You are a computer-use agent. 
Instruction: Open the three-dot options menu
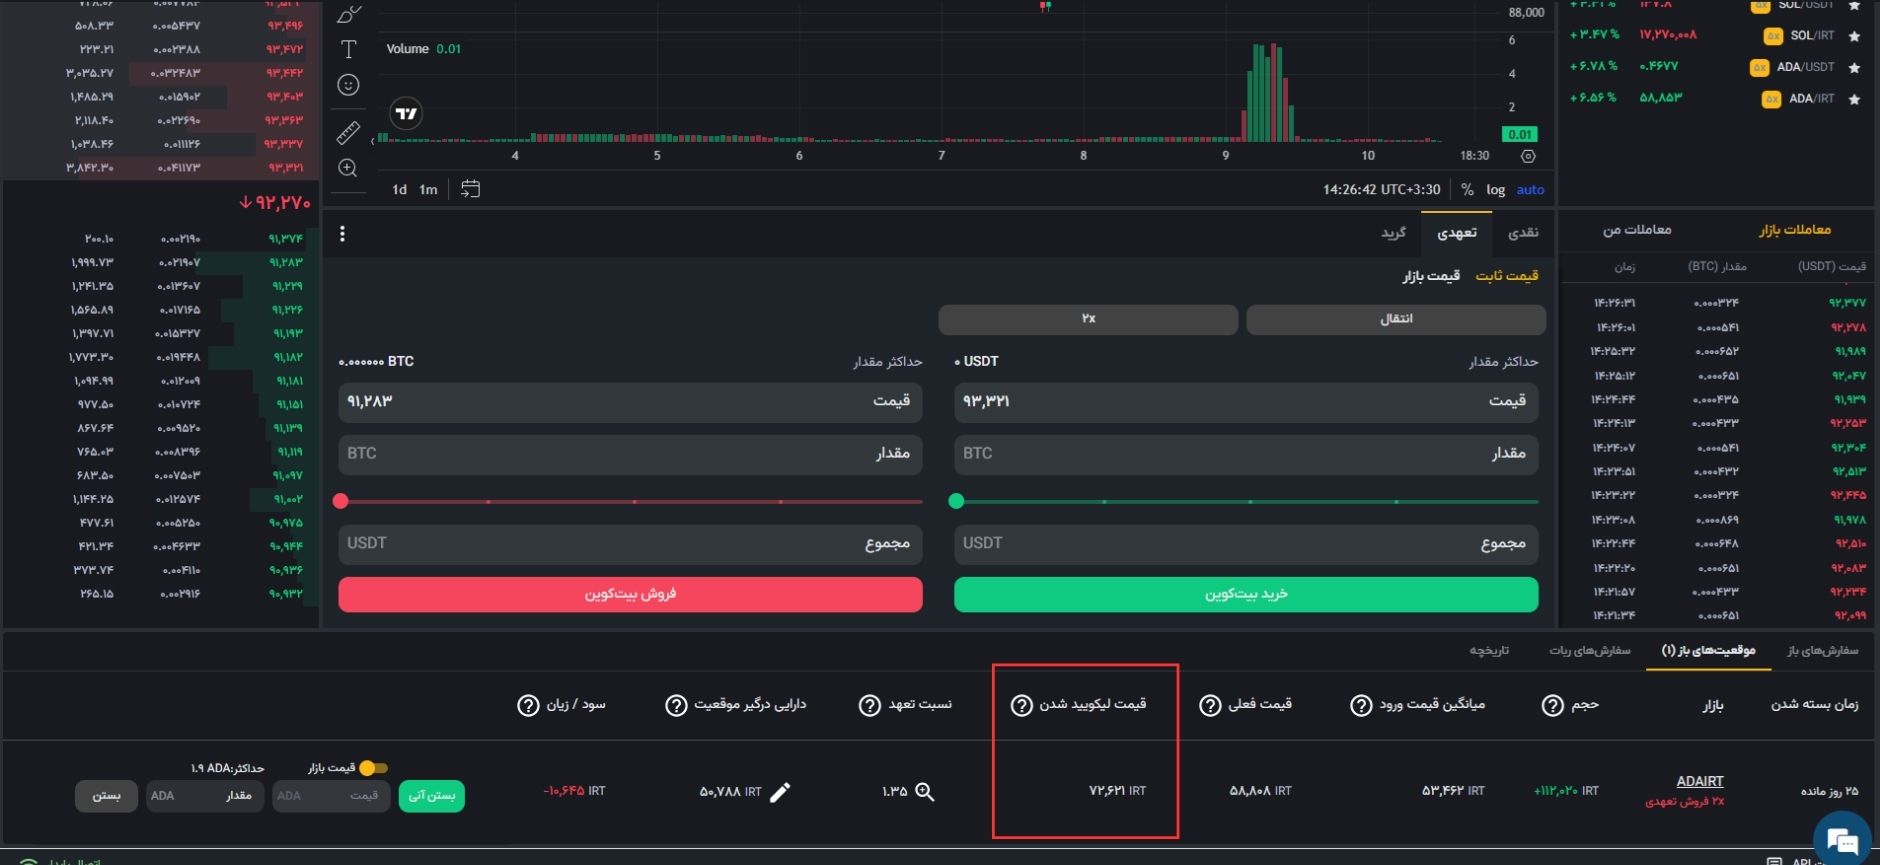pos(342,234)
